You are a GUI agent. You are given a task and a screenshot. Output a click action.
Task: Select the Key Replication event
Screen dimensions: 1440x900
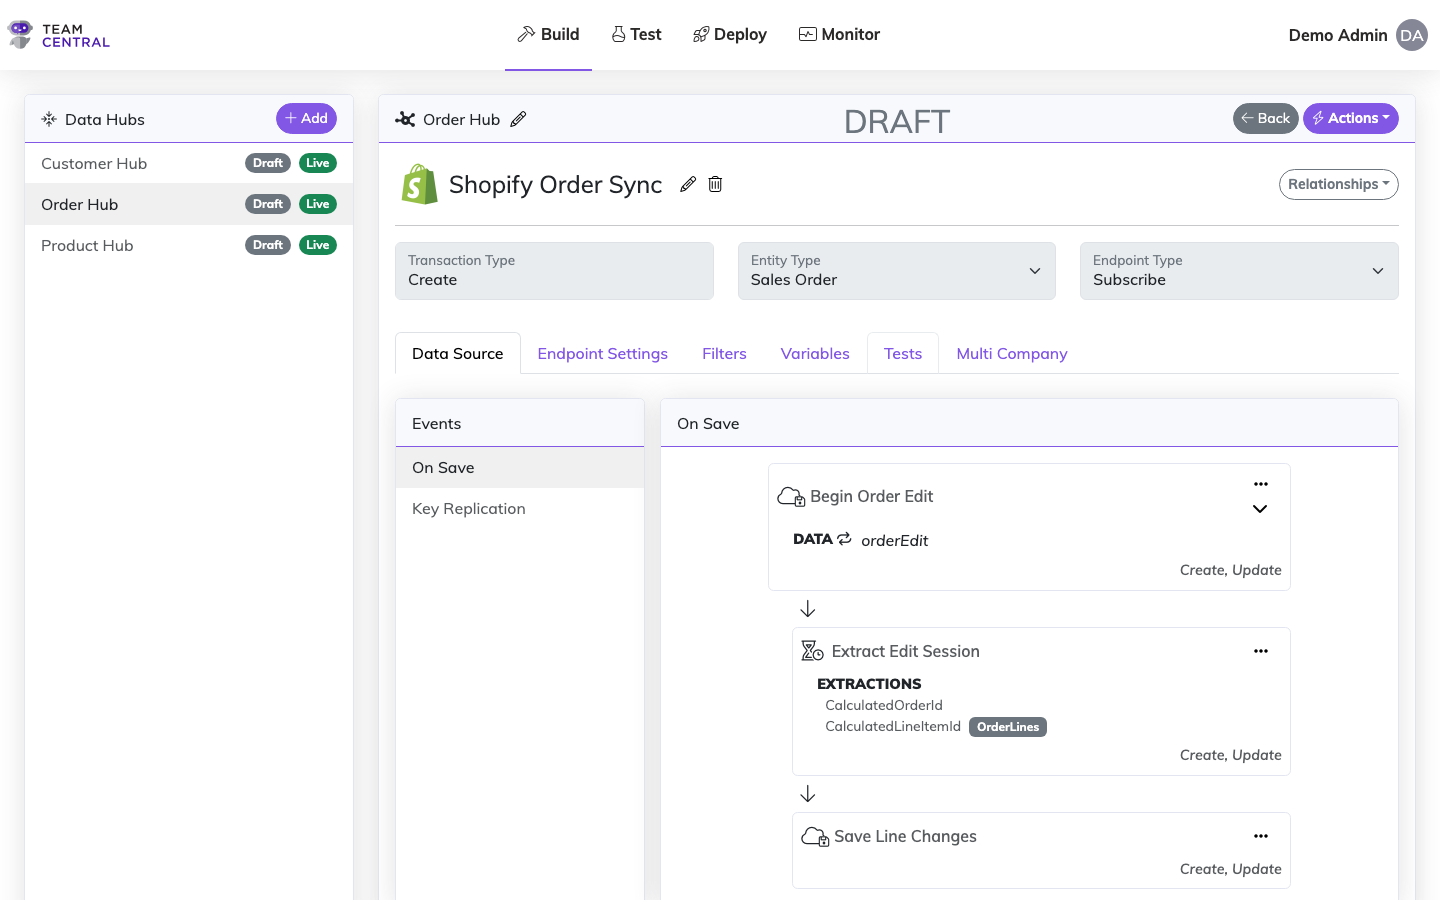(469, 509)
